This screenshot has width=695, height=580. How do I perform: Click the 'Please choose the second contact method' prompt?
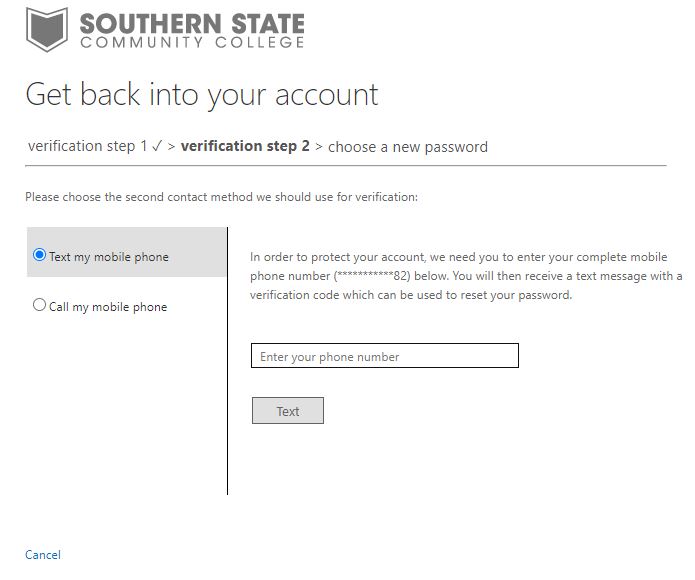[x=221, y=197]
